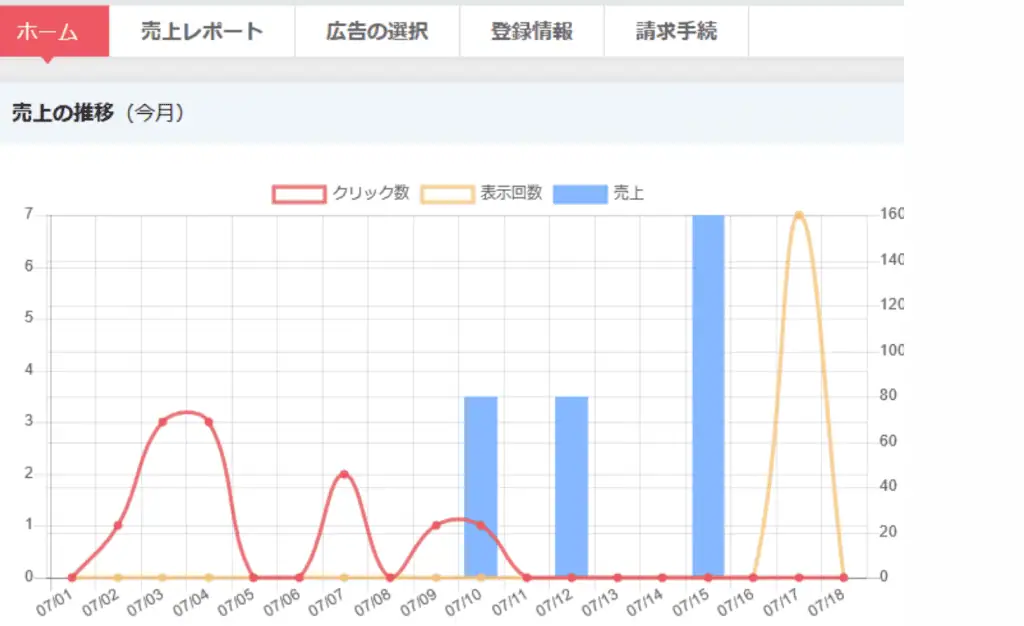Click the 07/01 x-axis label
Screen dimensions: 1024x626
54,603
